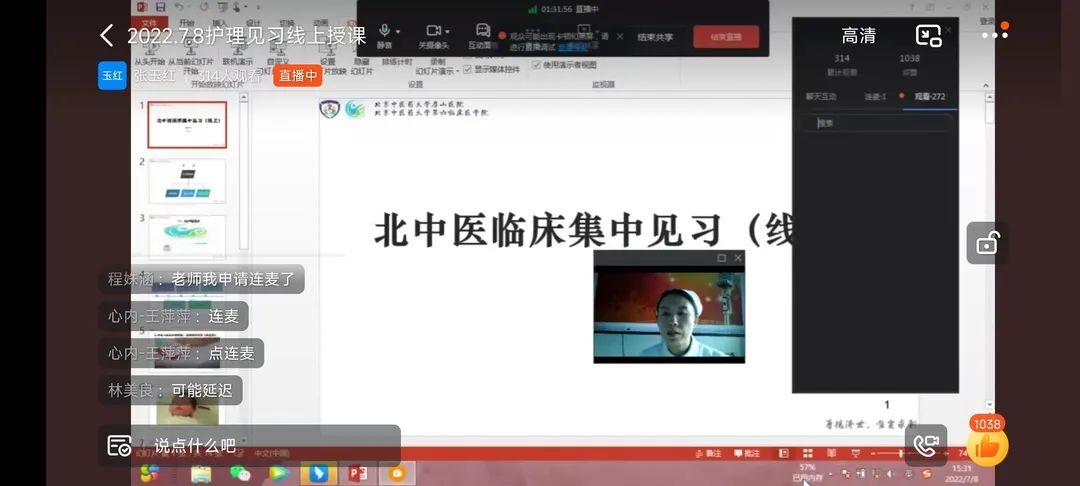Viewport: 1080px width, 486px height.
Task: Open the three-dot more options menu
Action: pos(995,35)
